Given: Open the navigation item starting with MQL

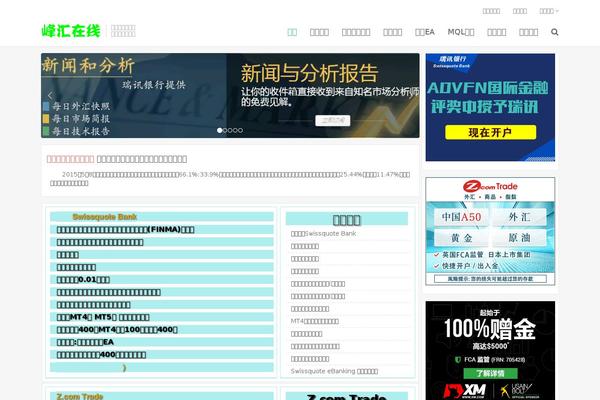Looking at the screenshot, I should pyautogui.click(x=461, y=32).
